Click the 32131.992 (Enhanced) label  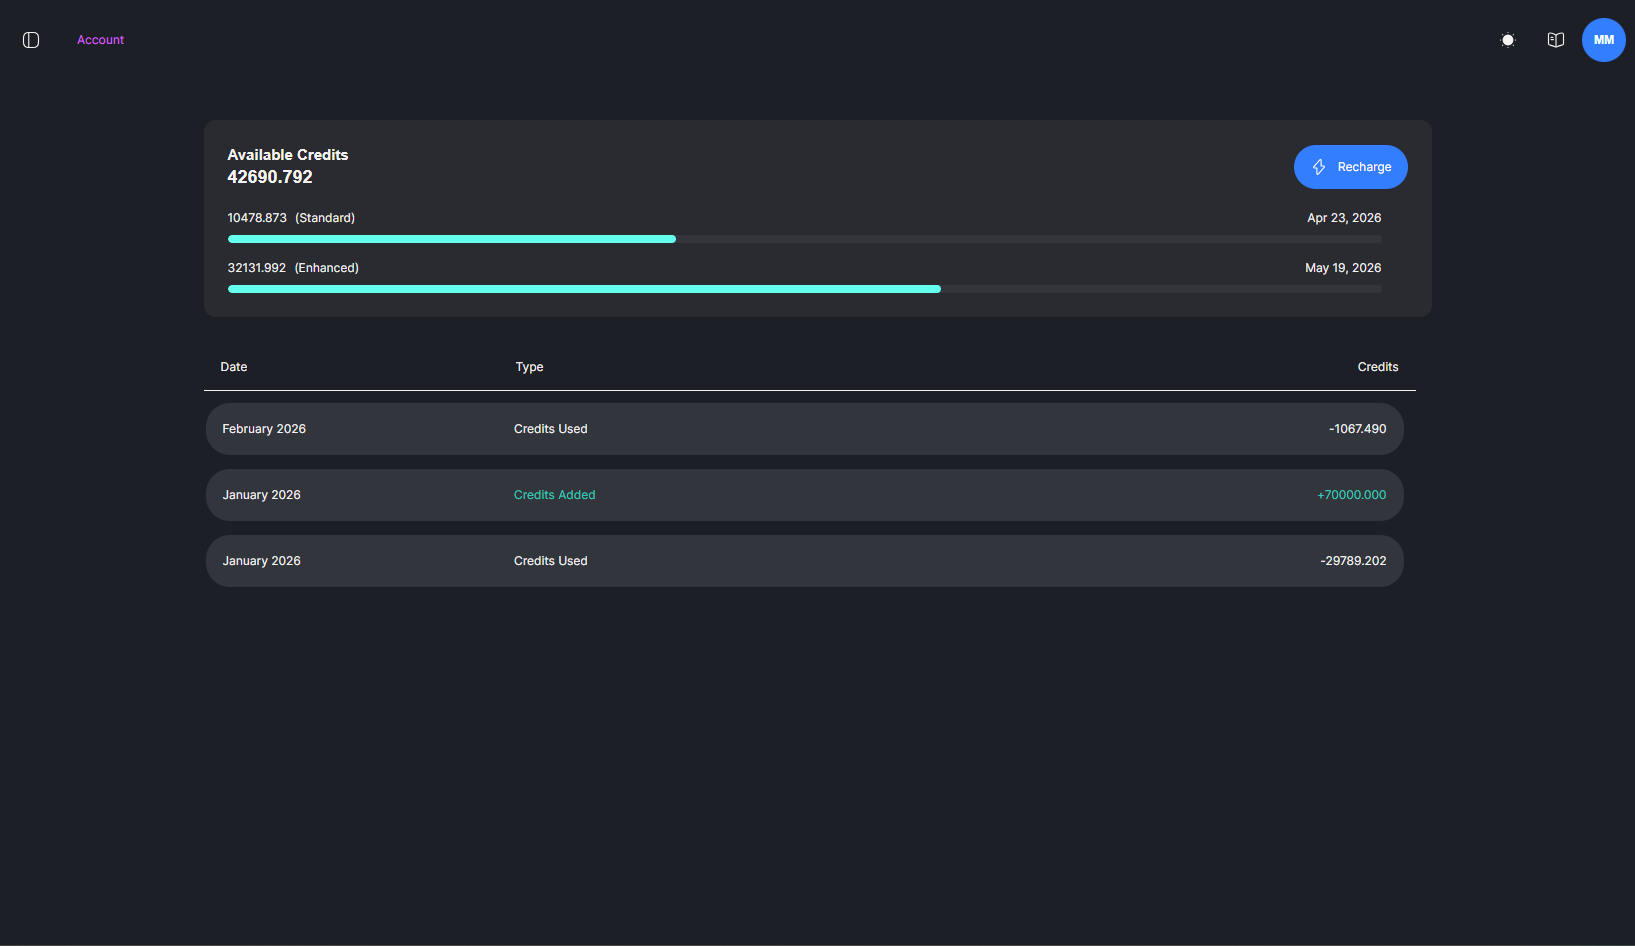[x=293, y=268]
